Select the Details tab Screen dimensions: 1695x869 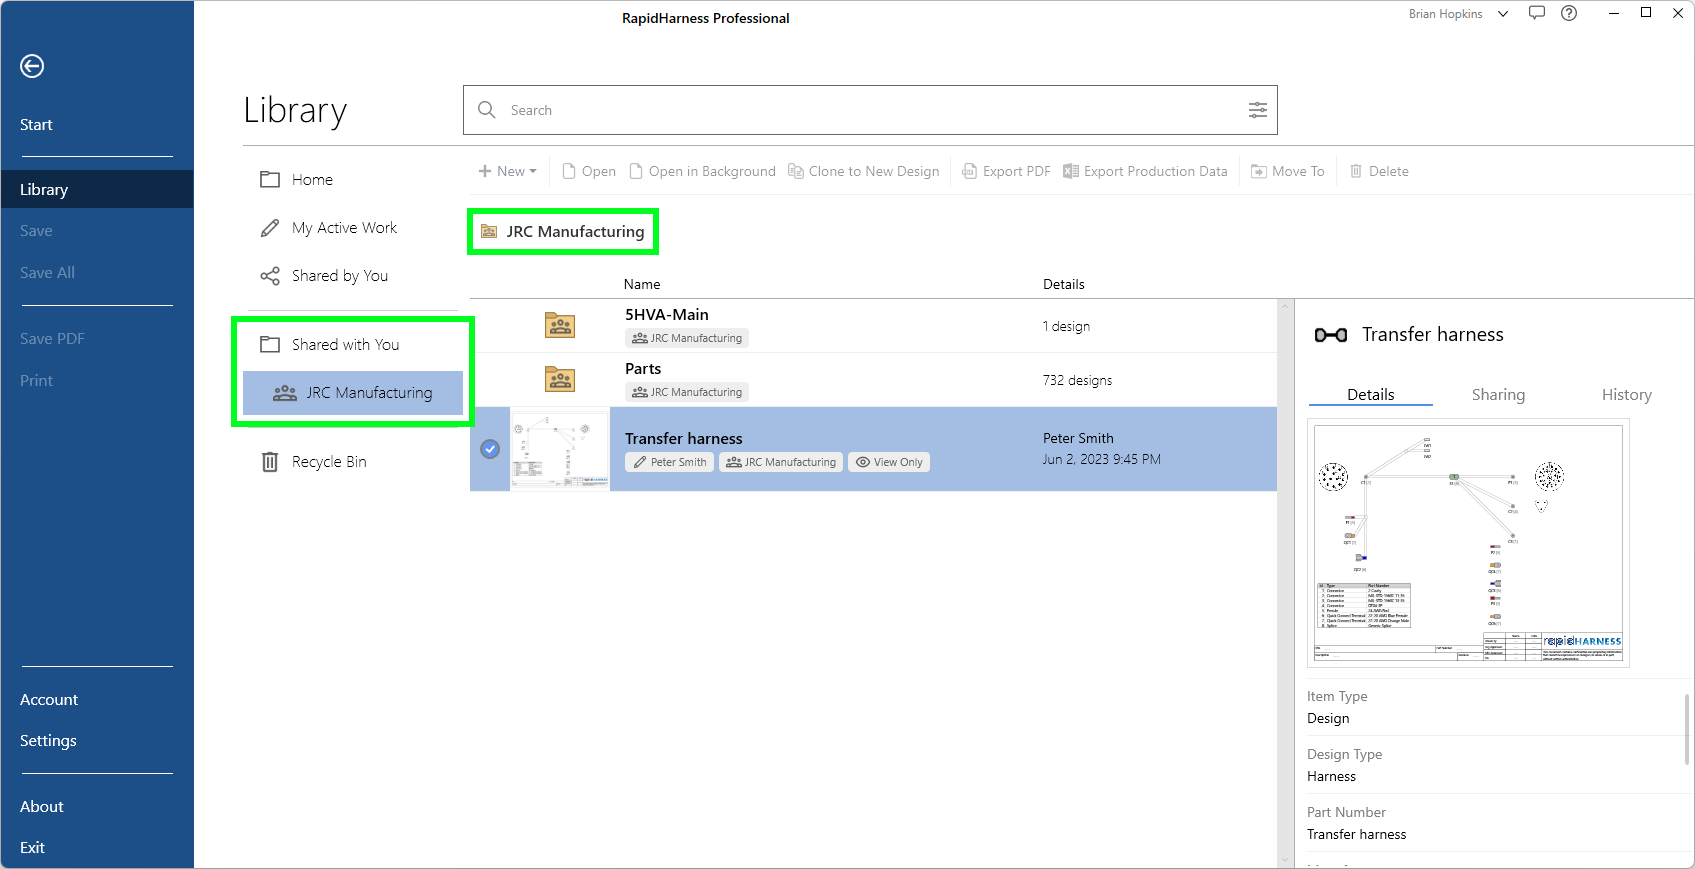pos(1370,395)
